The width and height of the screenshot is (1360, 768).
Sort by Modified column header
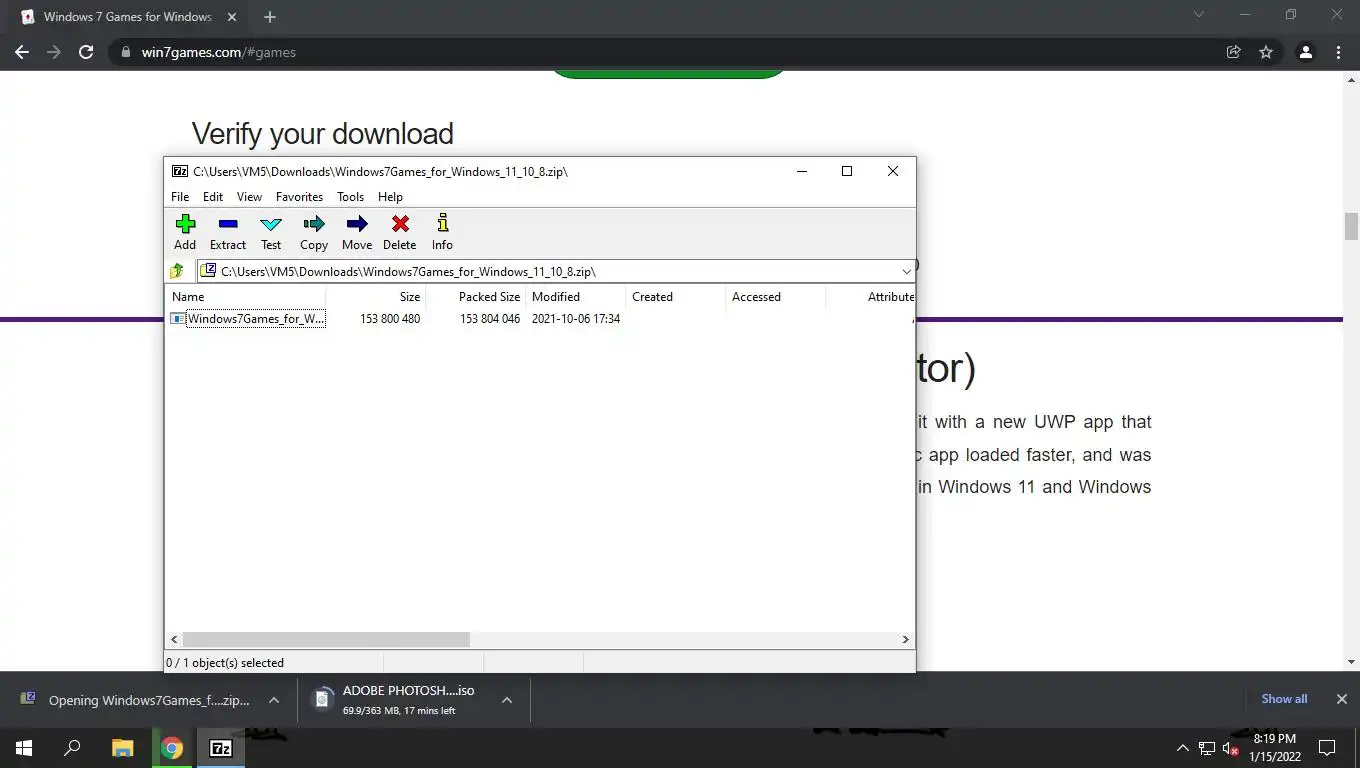[576, 297]
